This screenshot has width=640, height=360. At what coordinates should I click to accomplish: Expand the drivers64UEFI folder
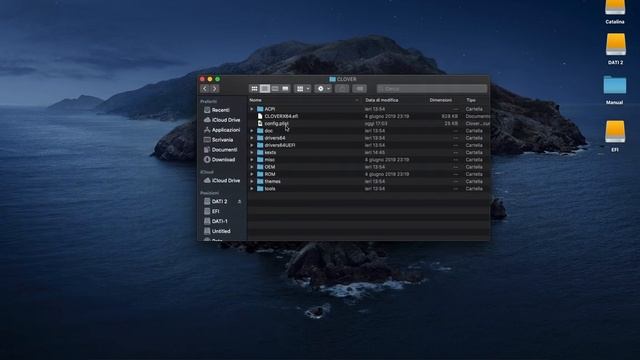pos(252,145)
